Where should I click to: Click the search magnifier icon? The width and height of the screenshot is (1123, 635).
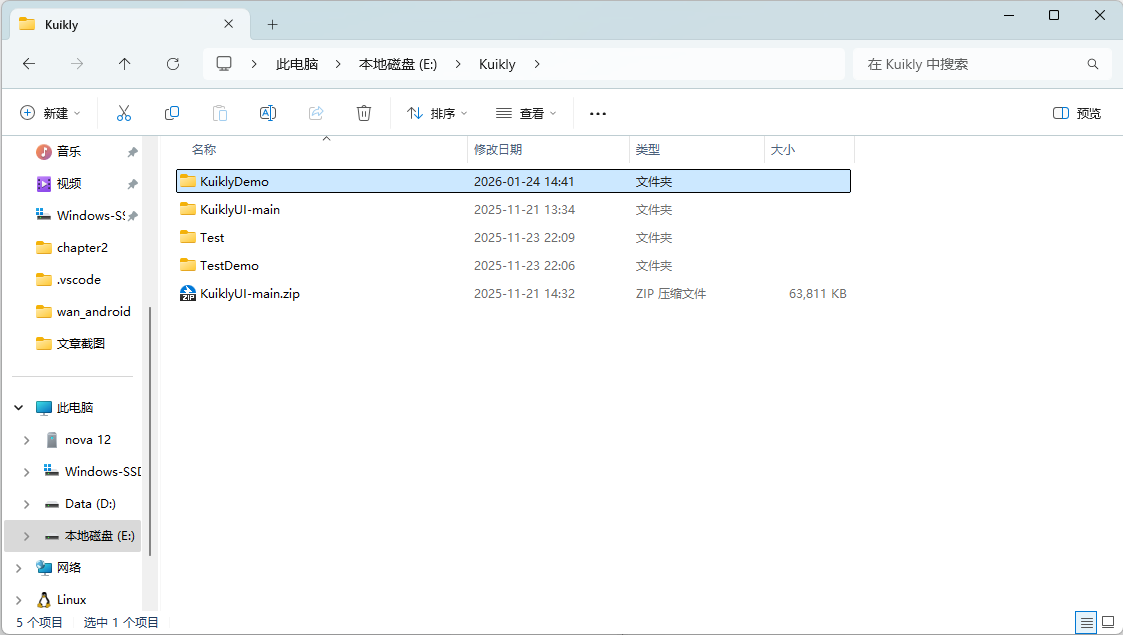[1093, 64]
